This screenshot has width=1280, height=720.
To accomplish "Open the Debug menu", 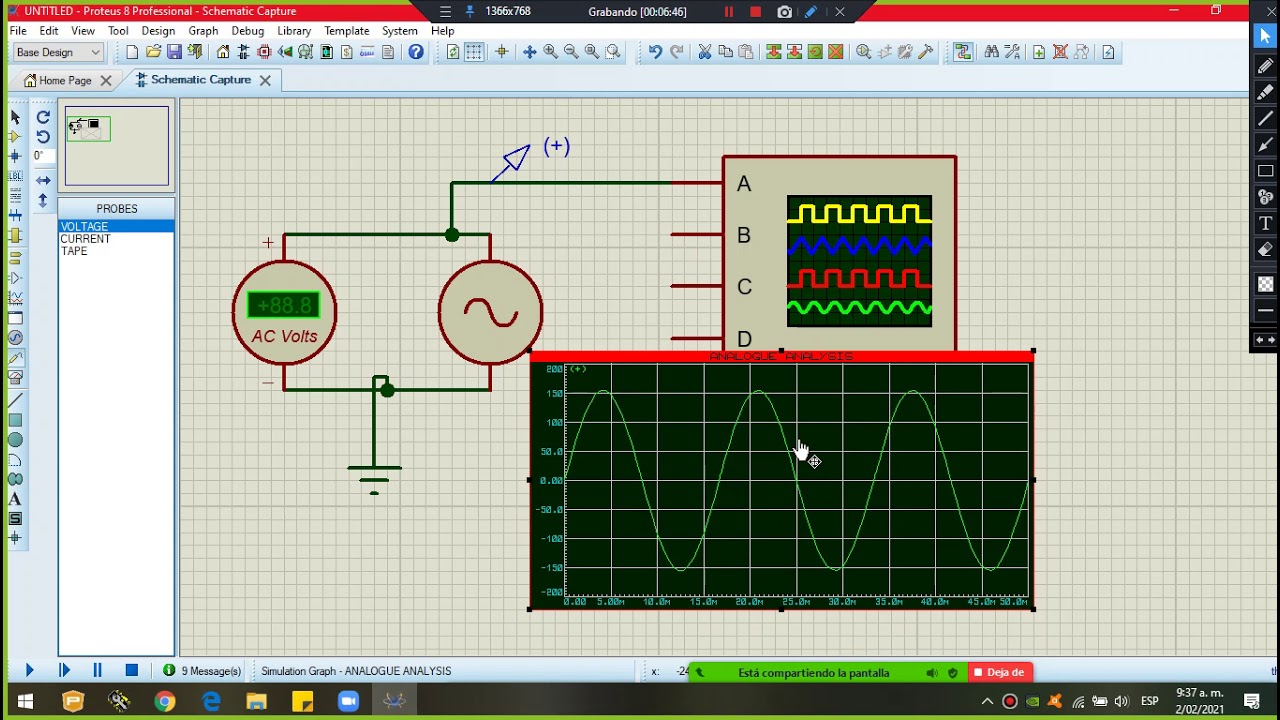I will (x=248, y=31).
